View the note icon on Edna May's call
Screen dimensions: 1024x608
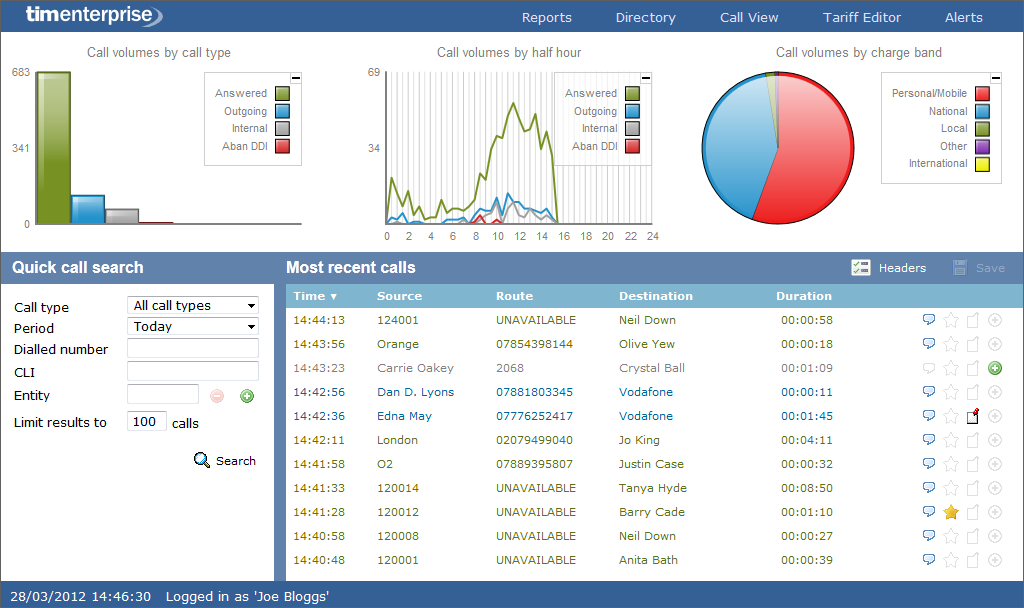[972, 416]
